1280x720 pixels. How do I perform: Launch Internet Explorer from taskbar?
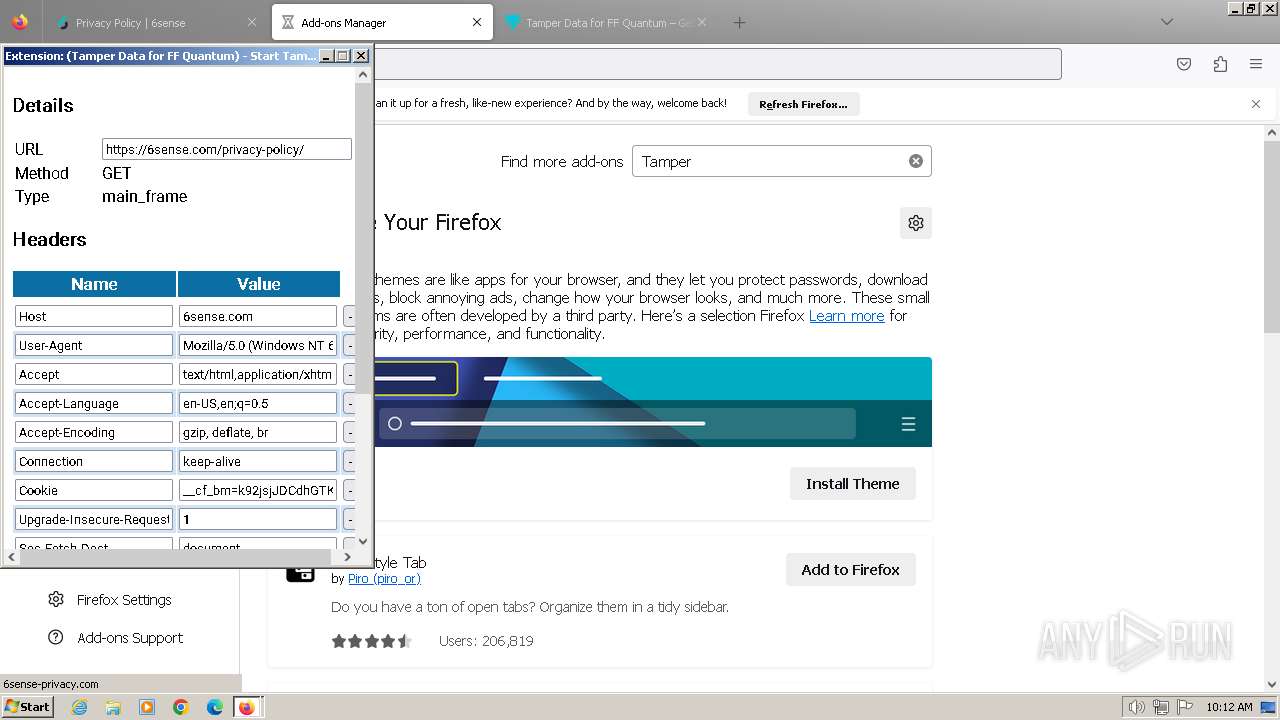point(79,707)
